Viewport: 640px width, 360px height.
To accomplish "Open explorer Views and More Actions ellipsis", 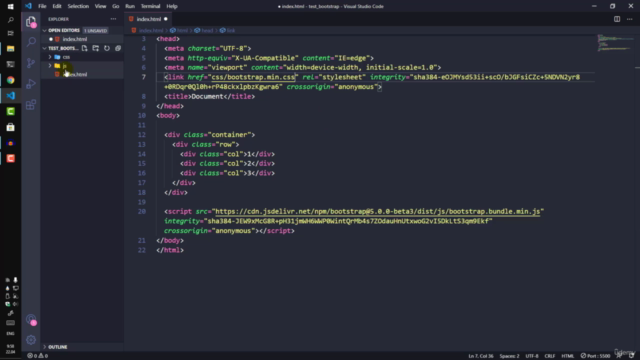I will click(x=113, y=19).
